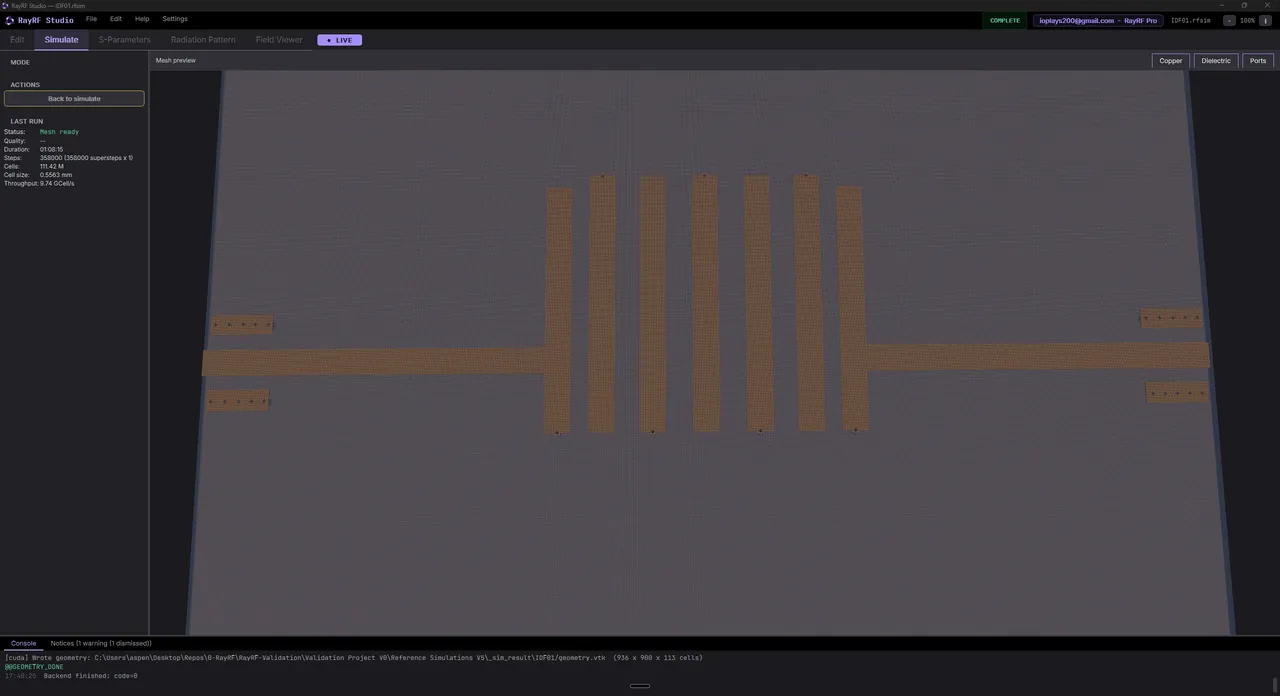Click the Cells value 111.42 M
Image resolution: width=1280 pixels, height=696 pixels.
pos(52,167)
